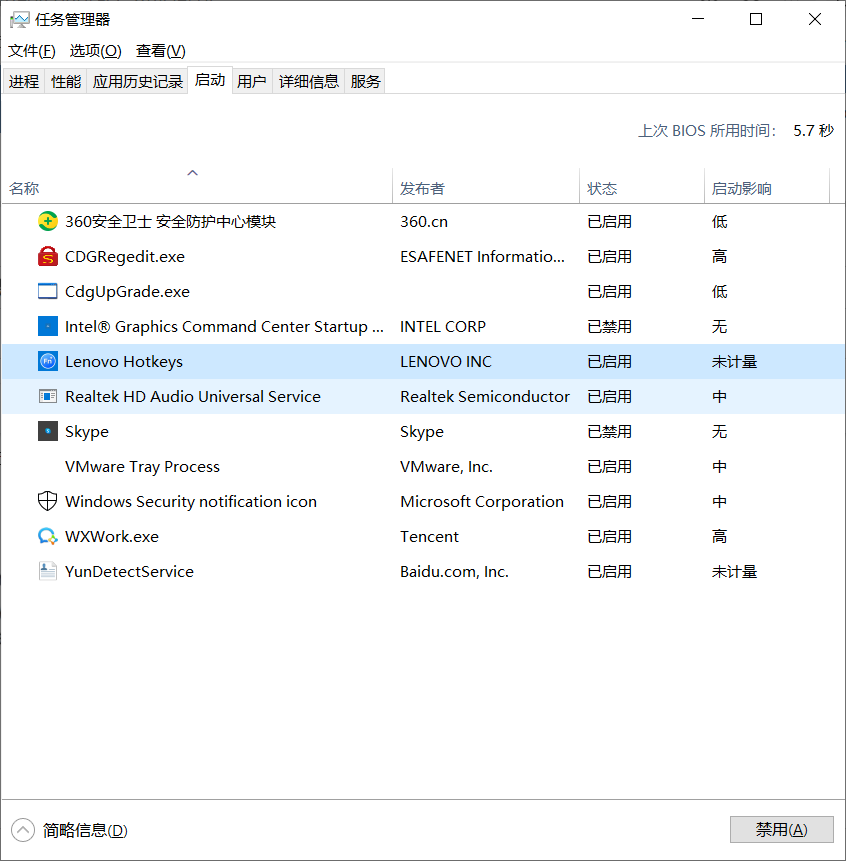Select the WXWork.exe row name
The width and height of the screenshot is (846, 861).
pos(112,536)
